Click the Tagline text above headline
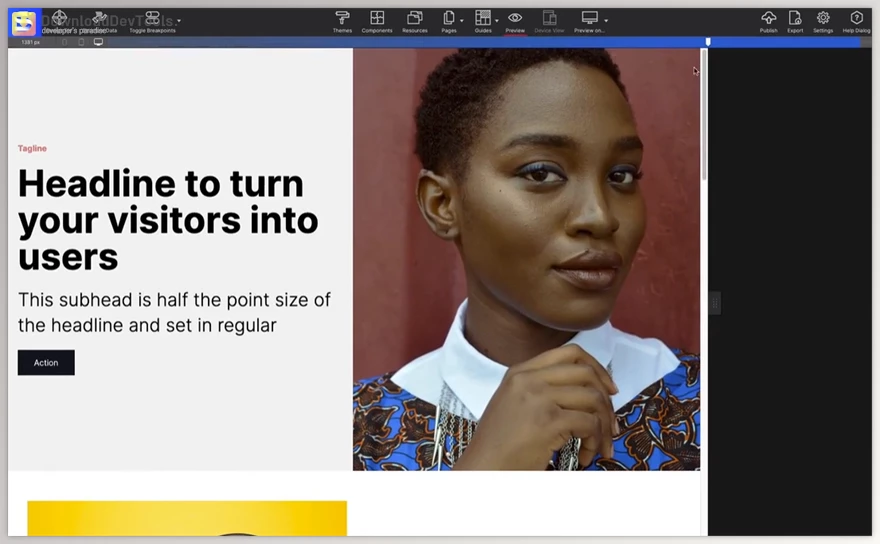880x544 pixels. [32, 149]
